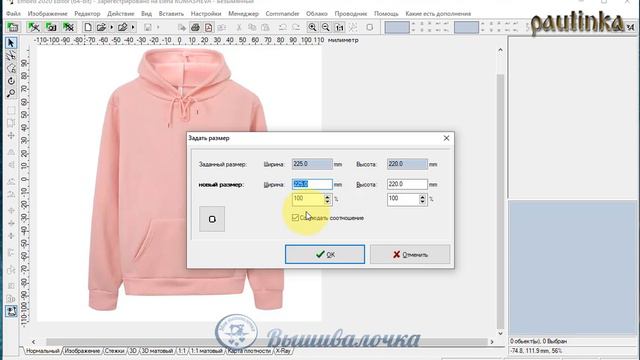Click the coordinates readout "-74.8, 111.9 mm, 56%"

(x=536, y=351)
